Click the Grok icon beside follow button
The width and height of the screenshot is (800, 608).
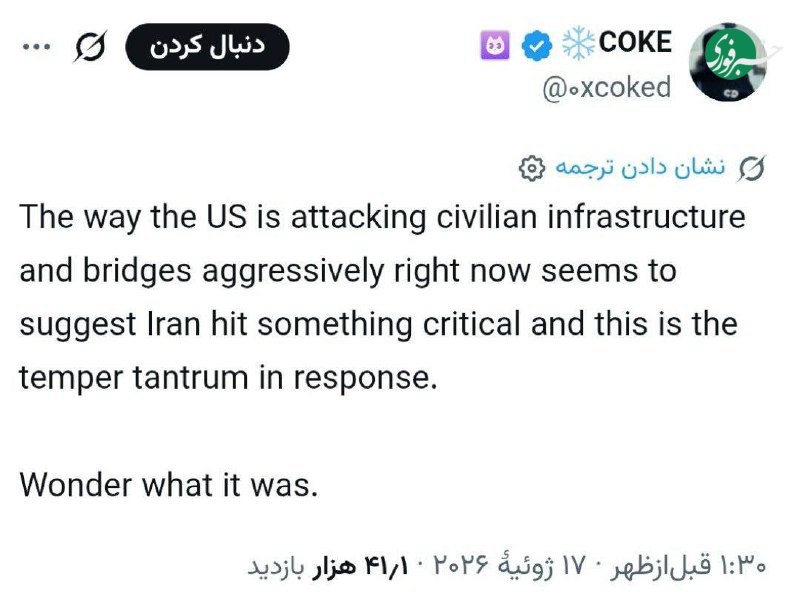[x=90, y=46]
